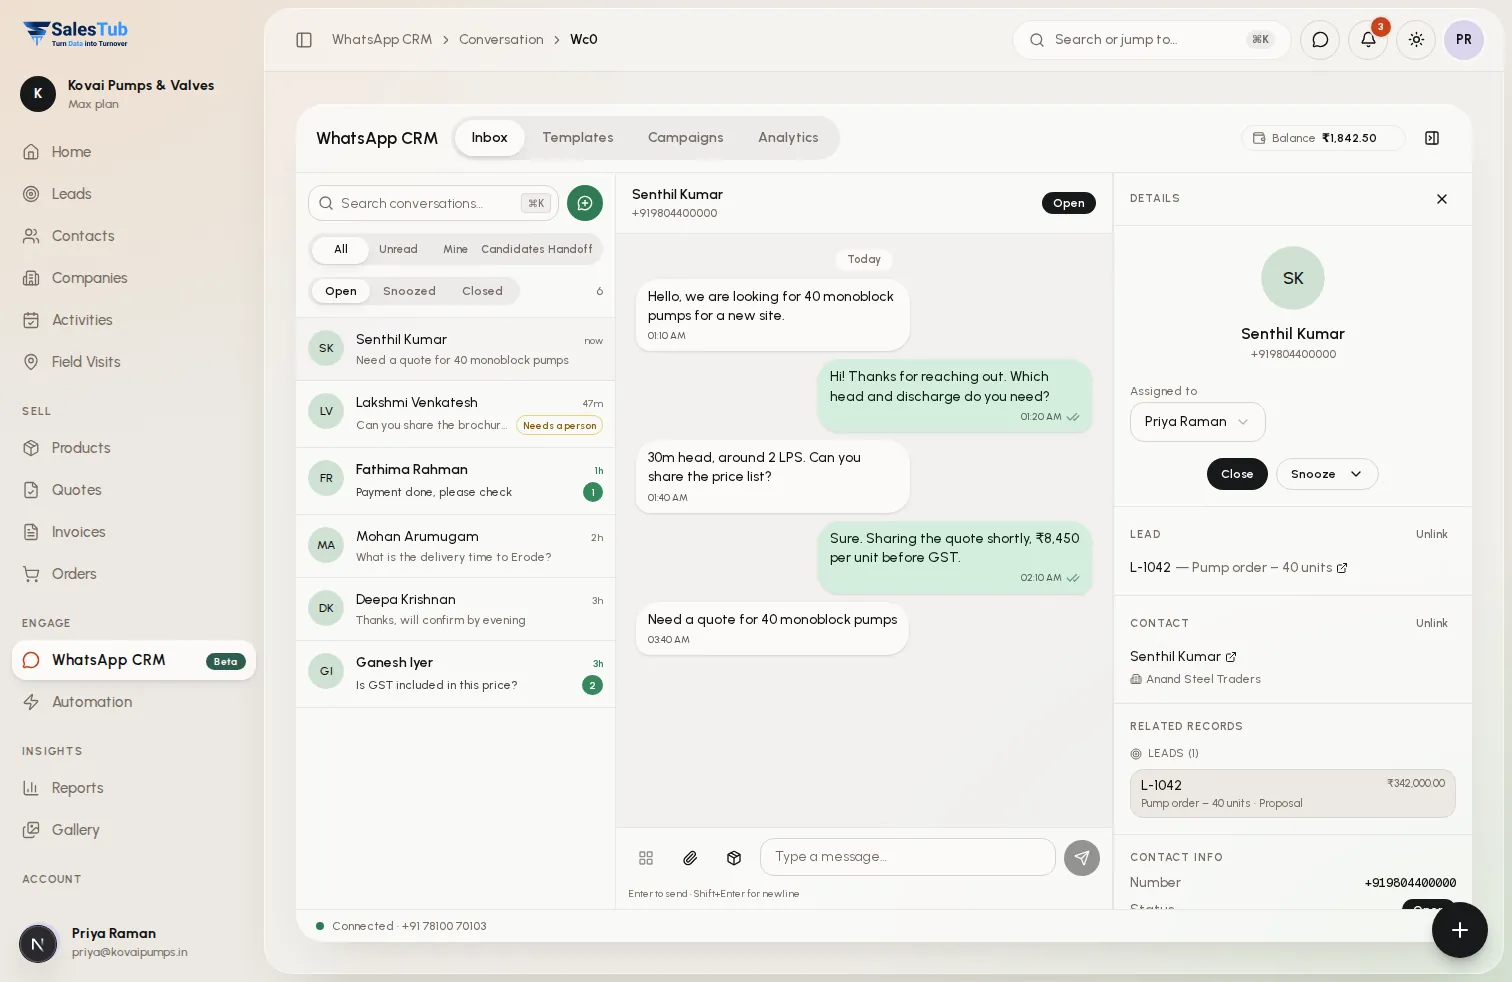Collapse the sidebar with the panel icon

click(304, 40)
